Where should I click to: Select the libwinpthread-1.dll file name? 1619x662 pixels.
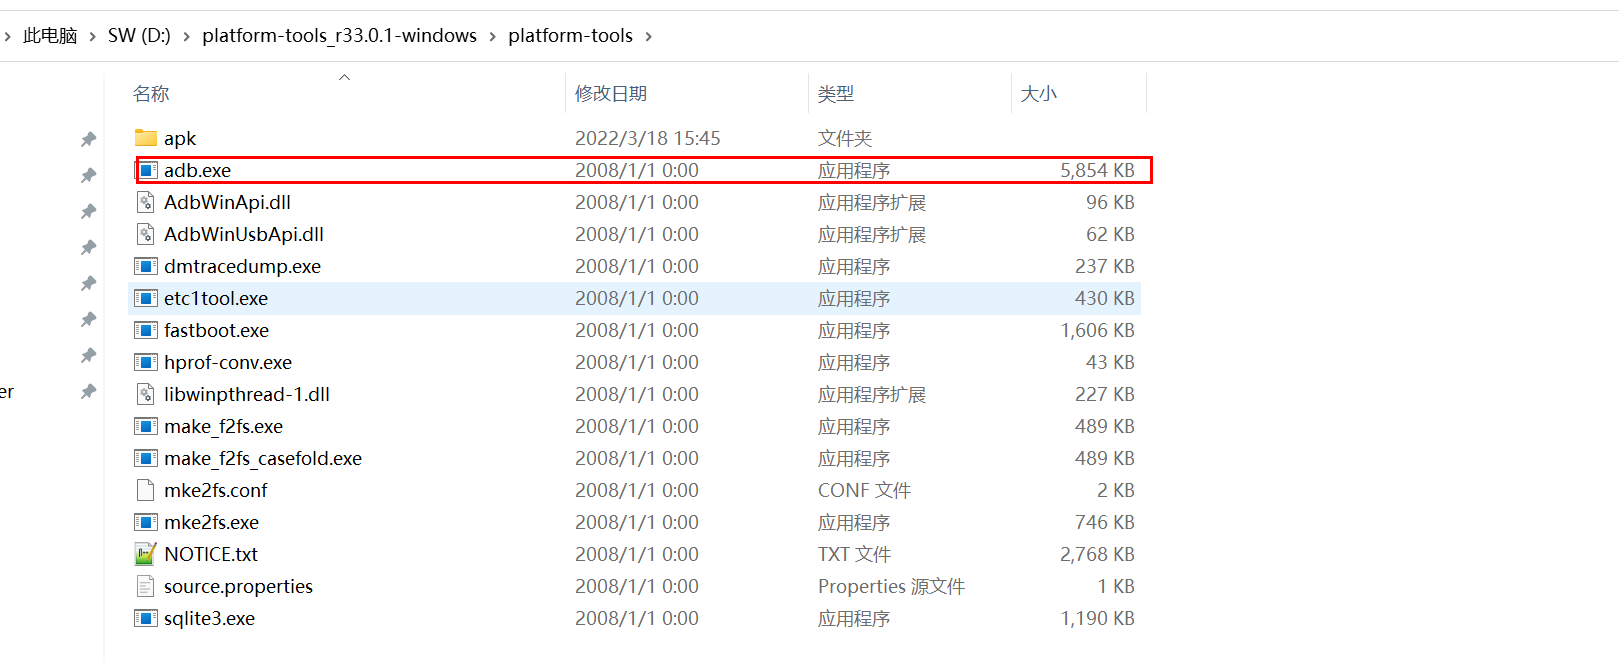247,394
